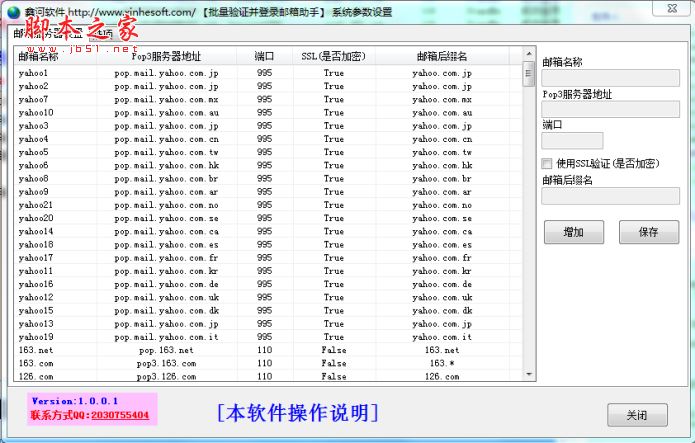
Task: Click the Pop3服务器地址 column header
Action: coord(165,57)
